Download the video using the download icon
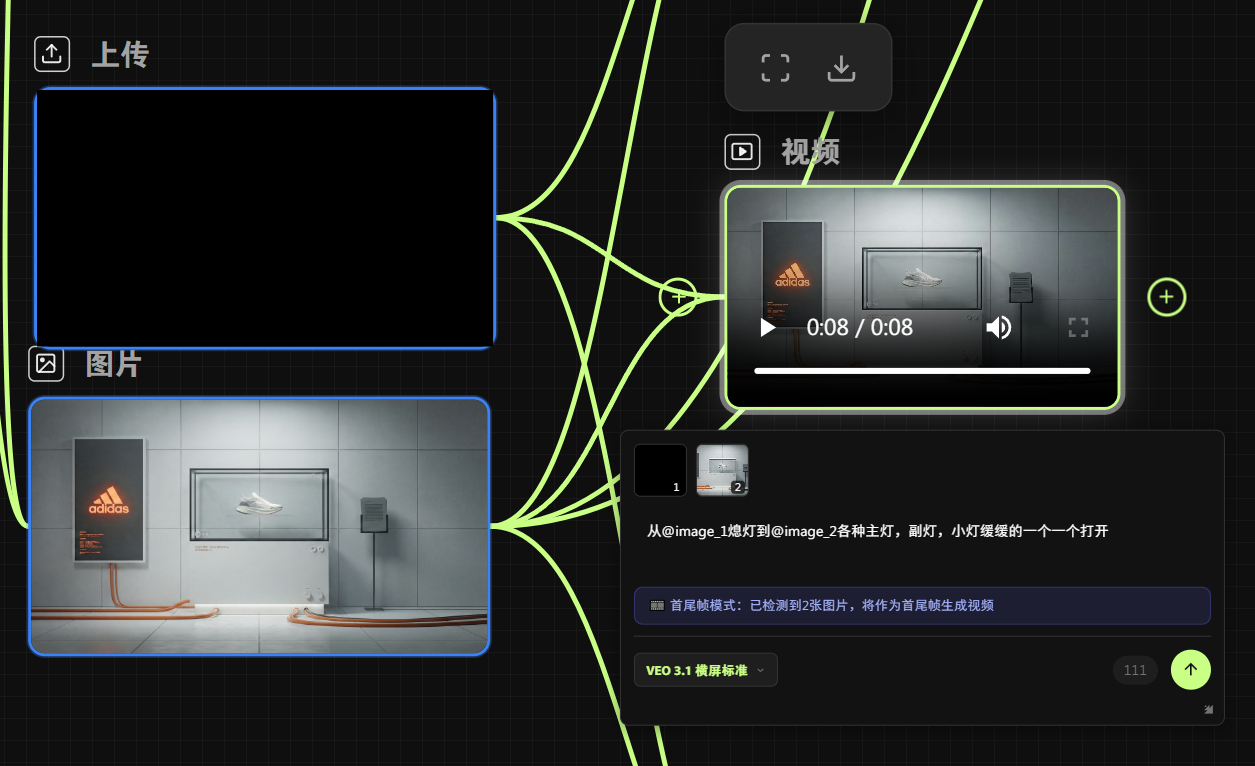Screen dimensions: 1255x766 pos(842,68)
